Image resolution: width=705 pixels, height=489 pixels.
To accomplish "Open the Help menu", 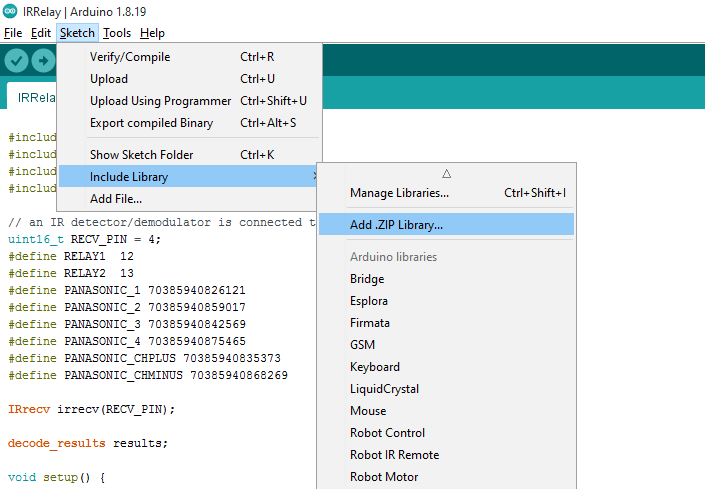I will [152, 33].
